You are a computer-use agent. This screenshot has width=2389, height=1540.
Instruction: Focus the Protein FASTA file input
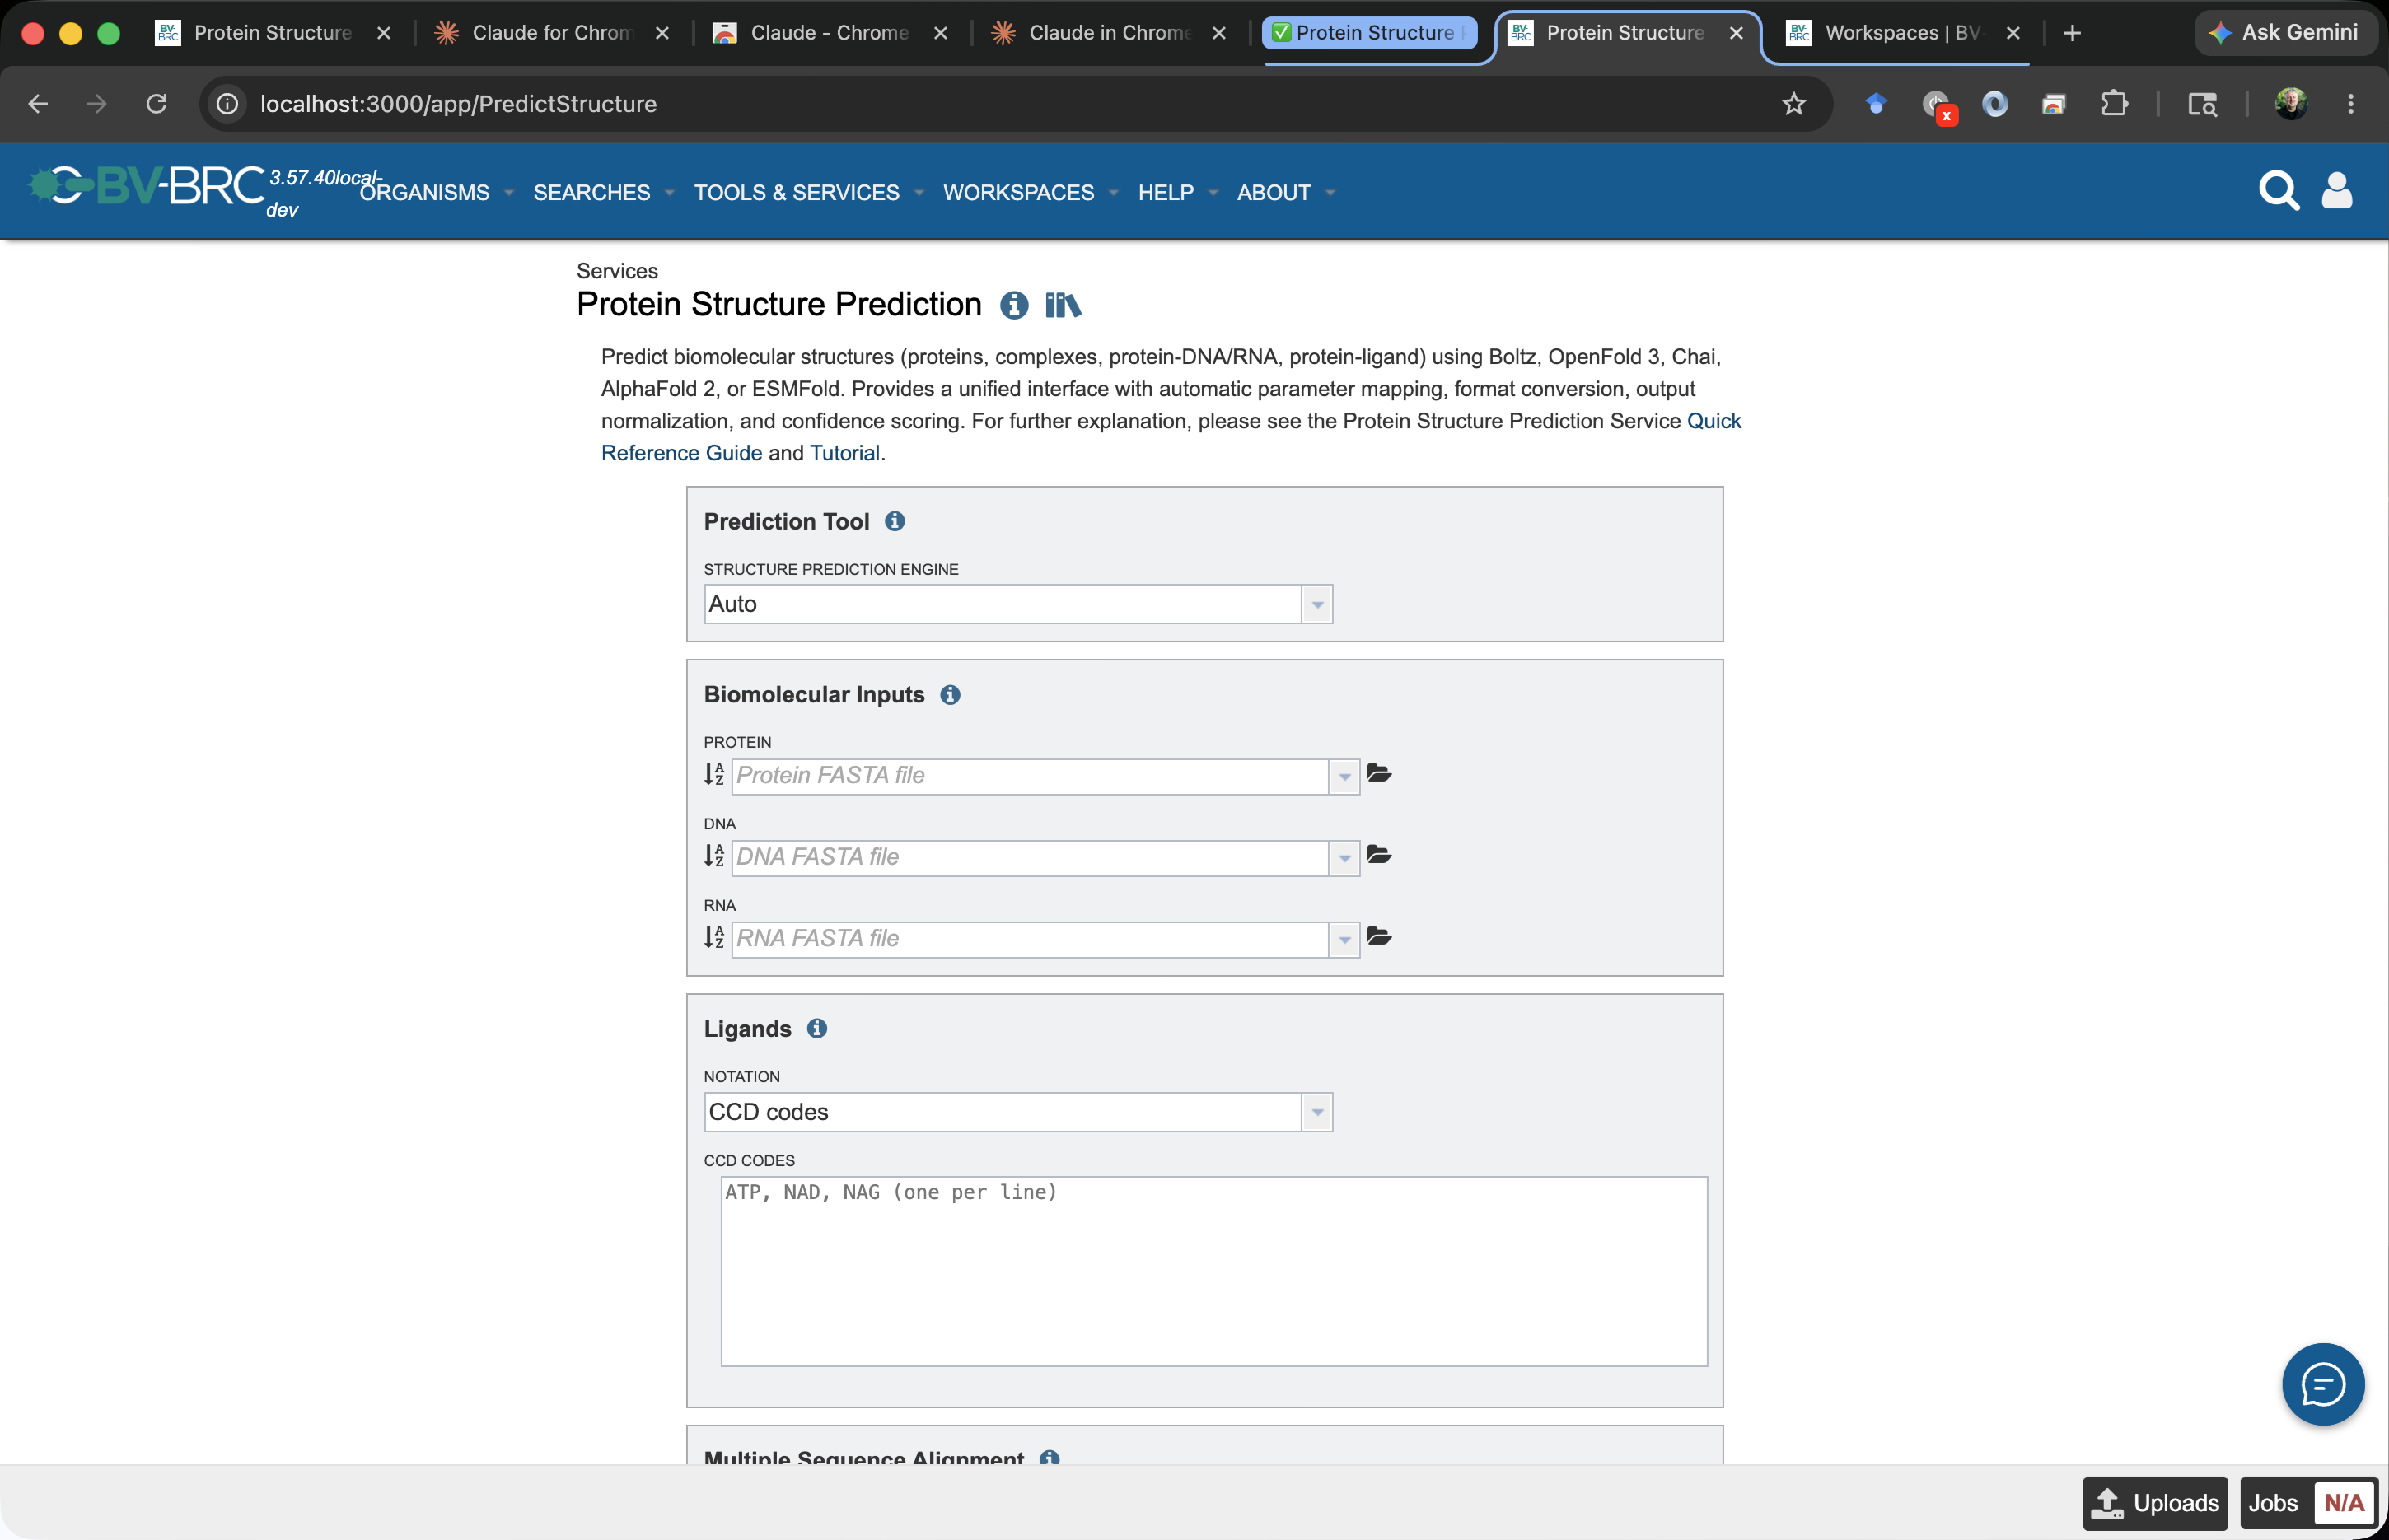click(x=1030, y=776)
